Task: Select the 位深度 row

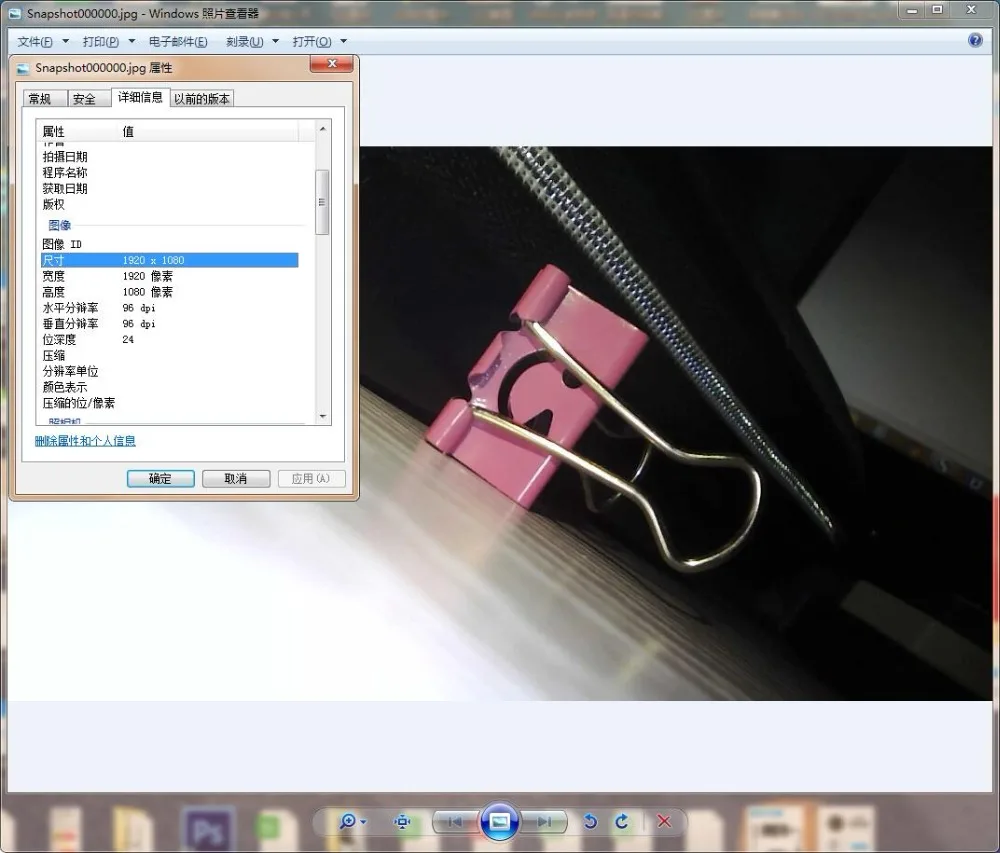Action: [169, 340]
